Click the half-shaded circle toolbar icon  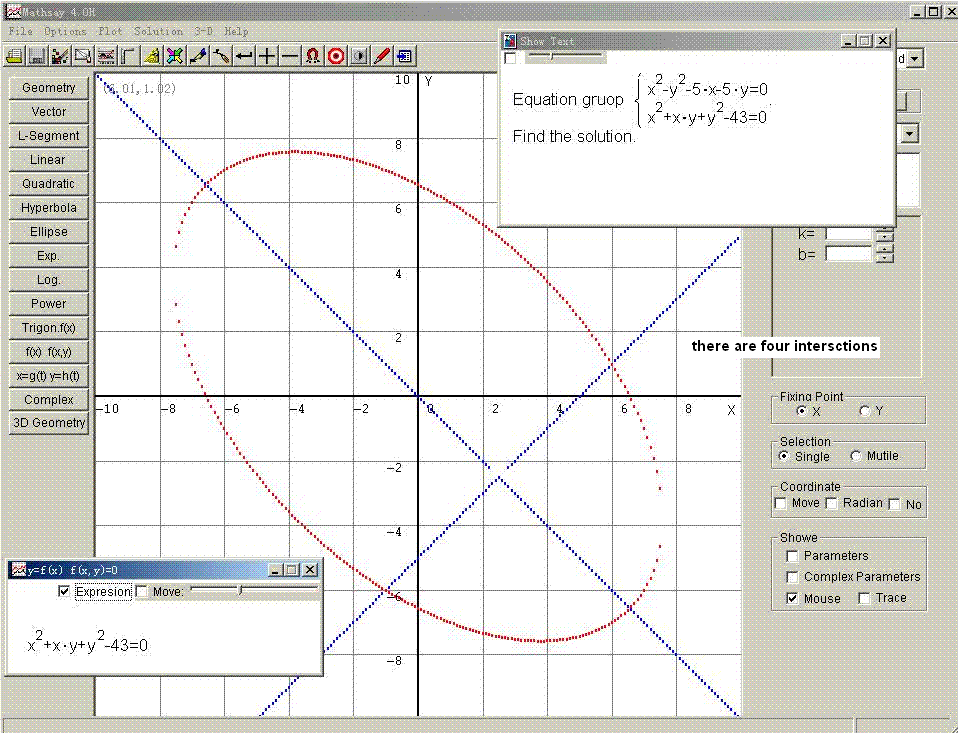[359, 56]
